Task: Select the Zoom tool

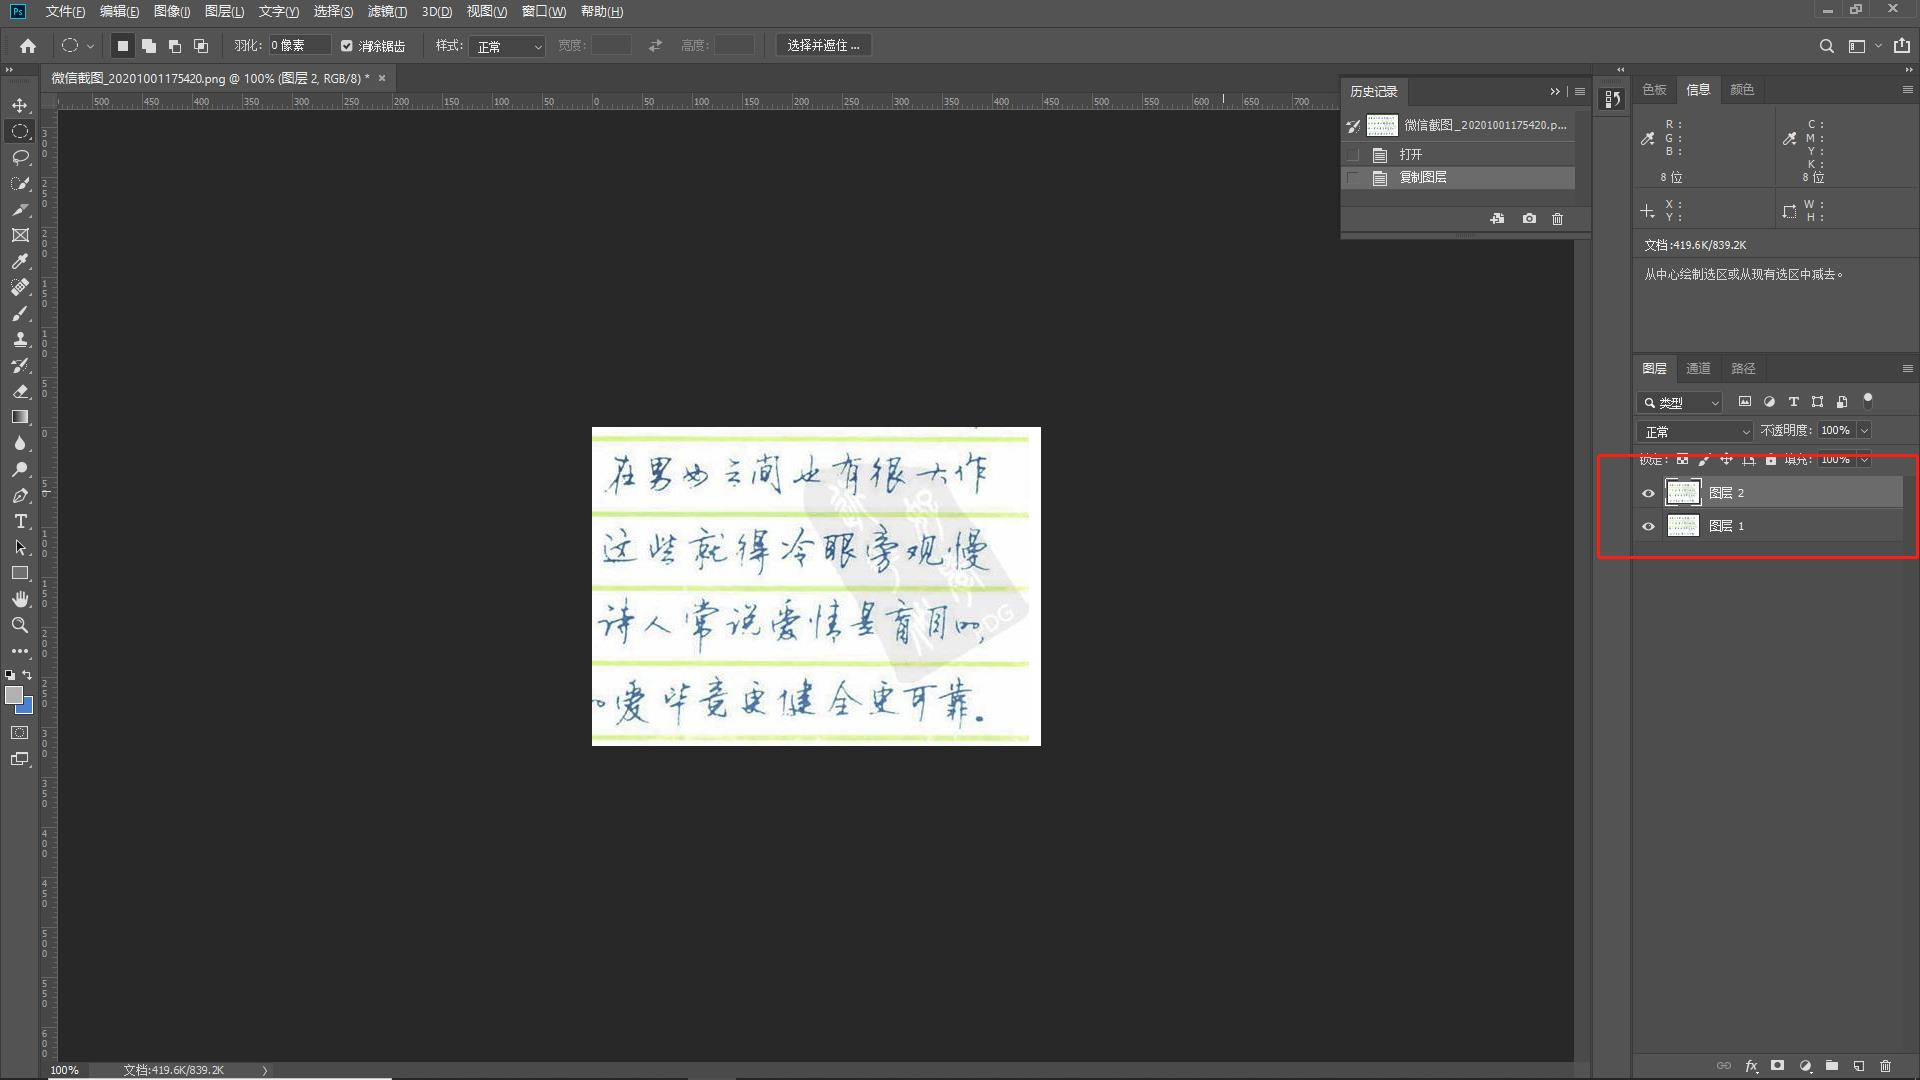Action: [20, 625]
